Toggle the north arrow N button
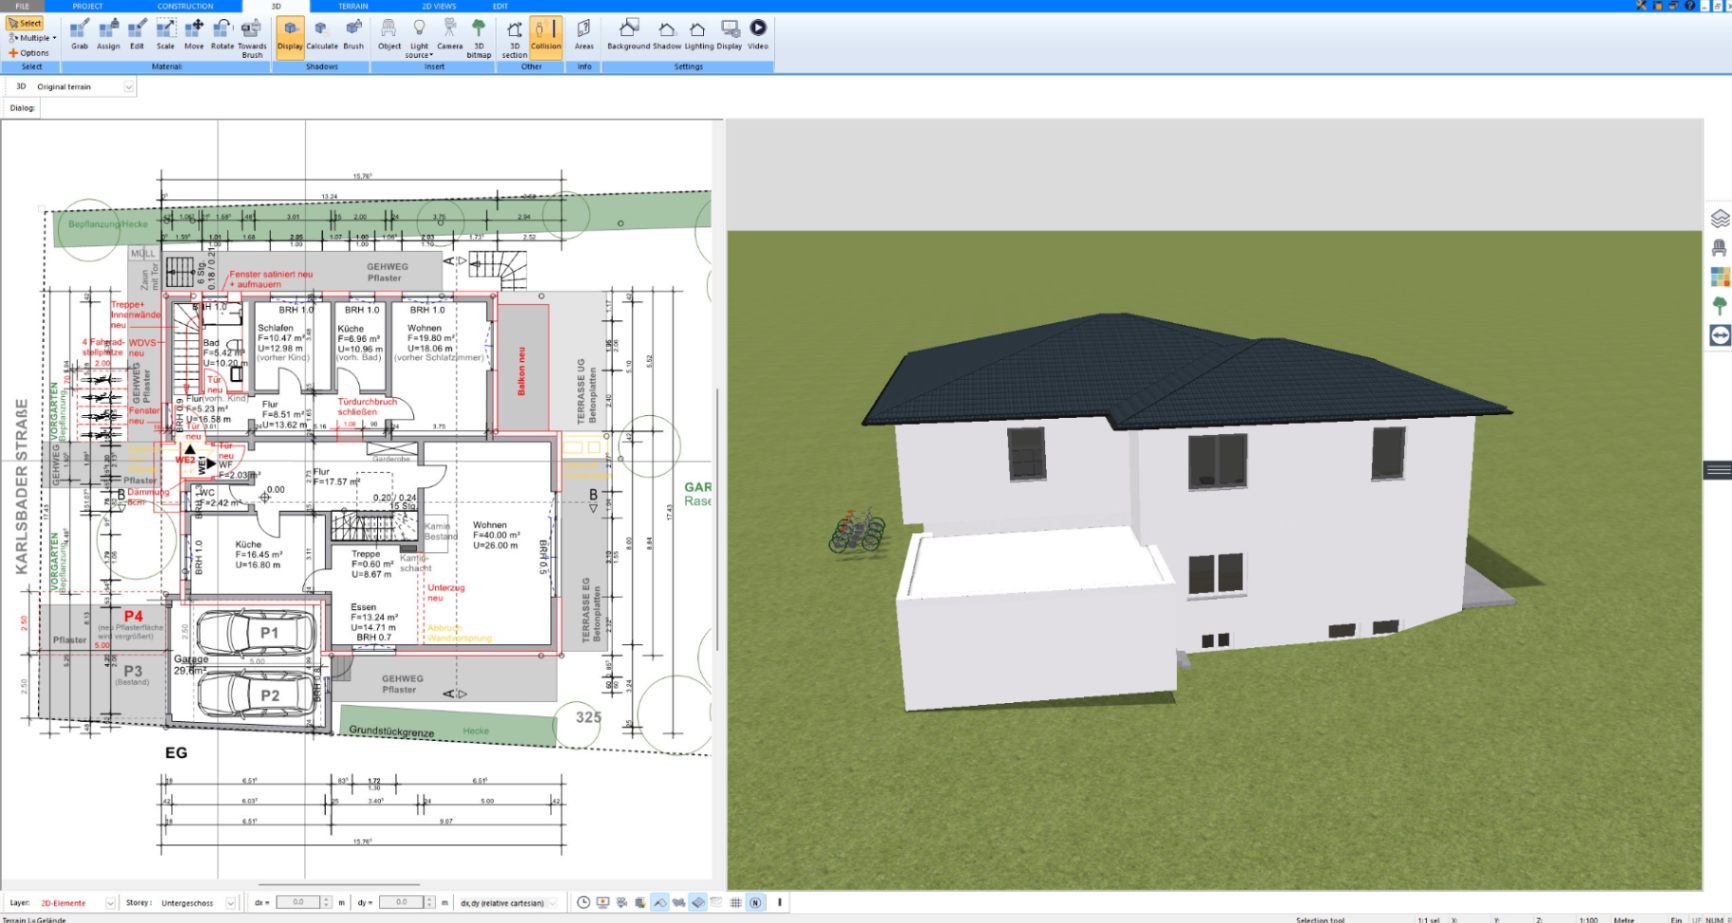Screen dimensions: 1732x923 (x=755, y=903)
